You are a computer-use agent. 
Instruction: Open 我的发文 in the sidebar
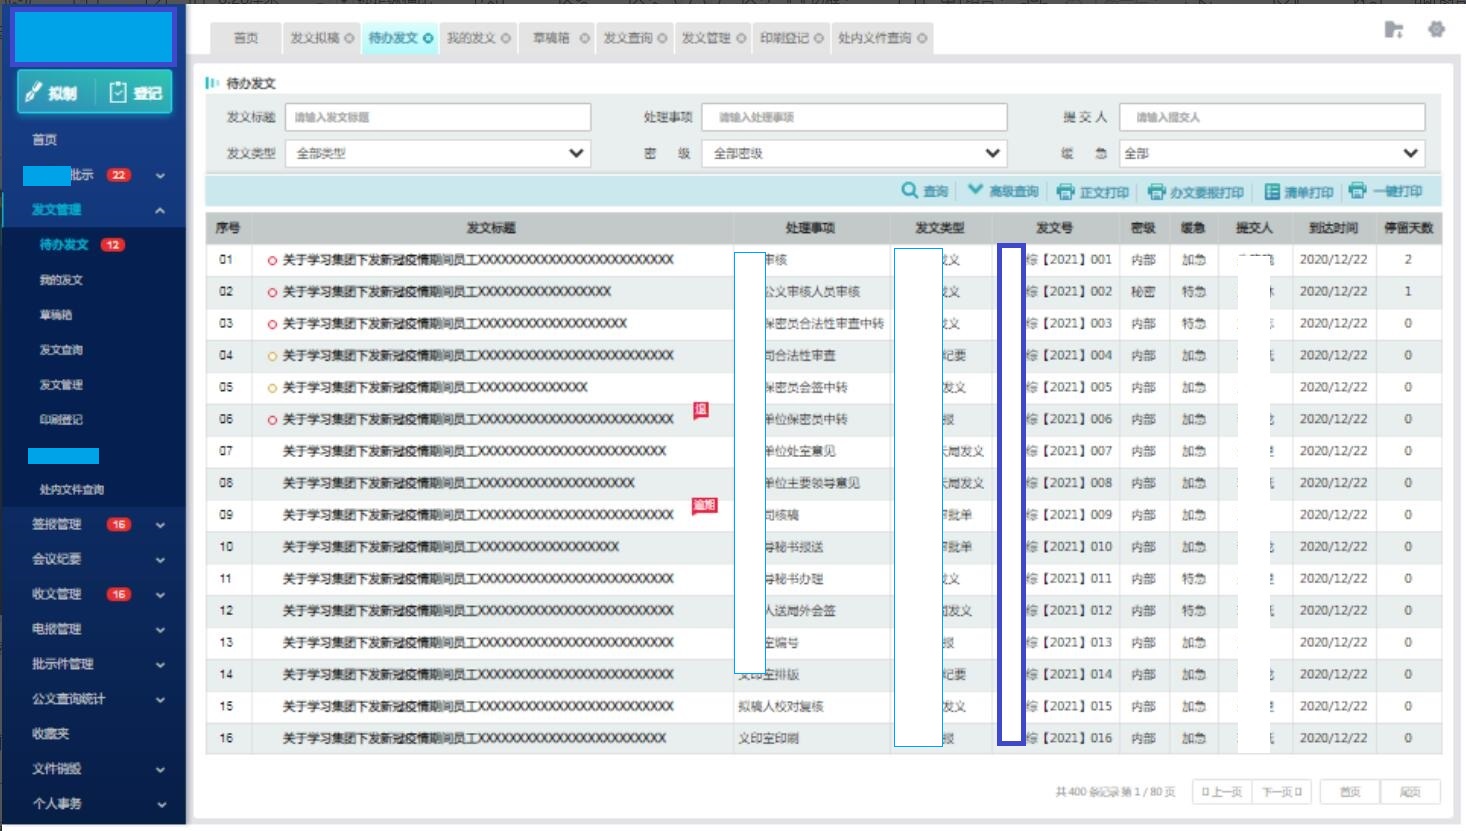click(x=61, y=280)
